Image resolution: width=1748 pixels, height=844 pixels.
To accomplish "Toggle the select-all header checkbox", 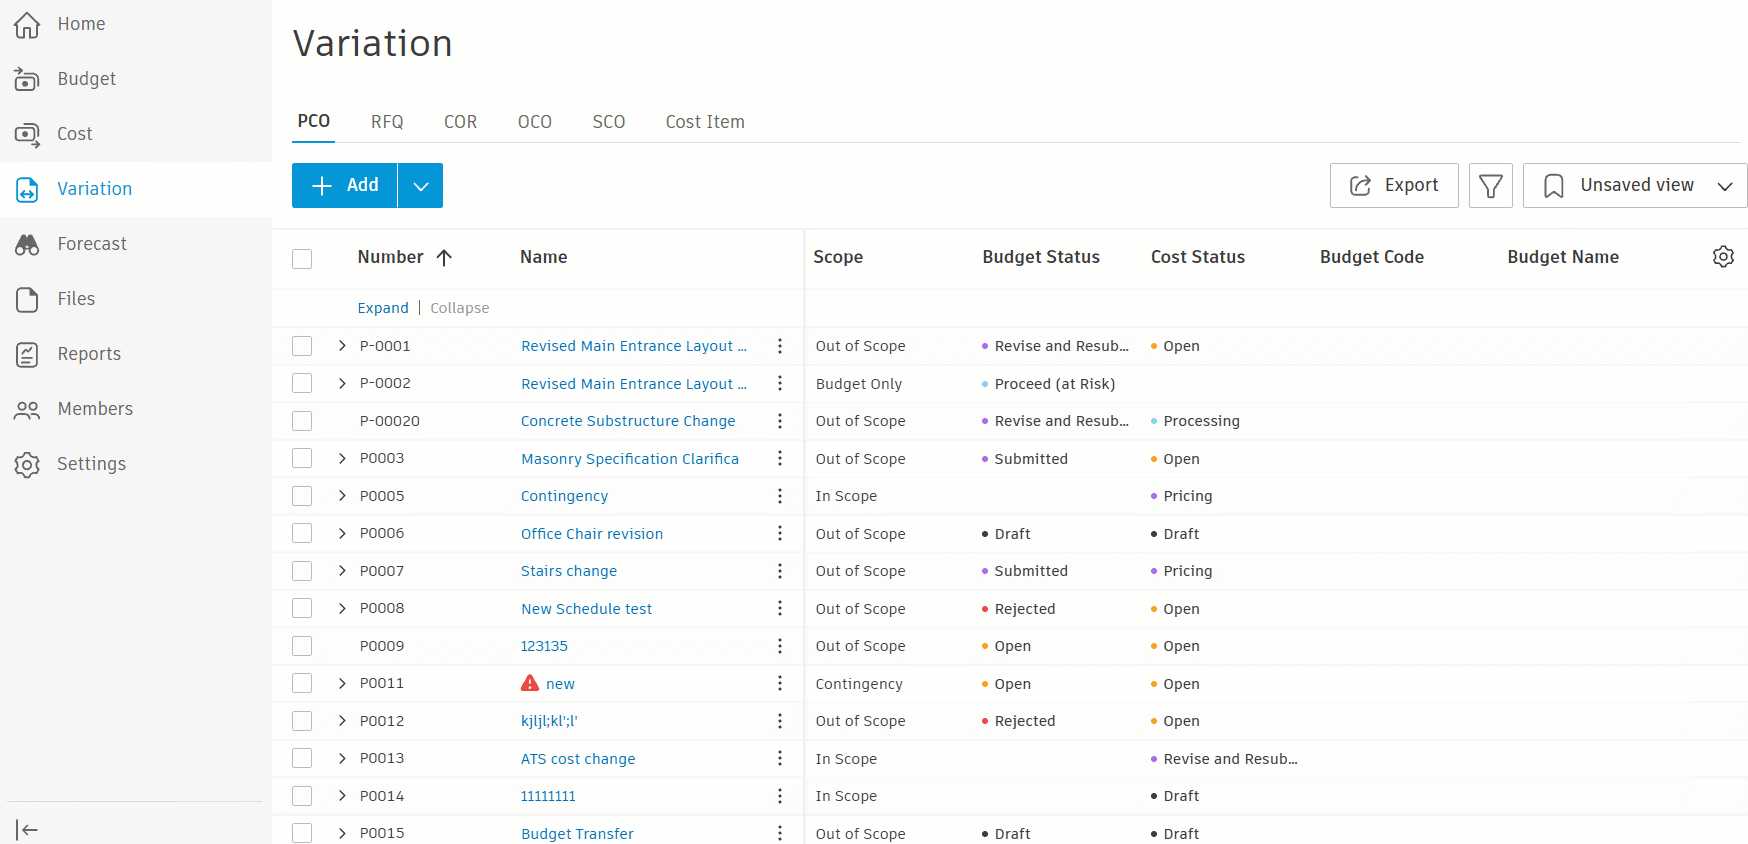I will 302,259.
